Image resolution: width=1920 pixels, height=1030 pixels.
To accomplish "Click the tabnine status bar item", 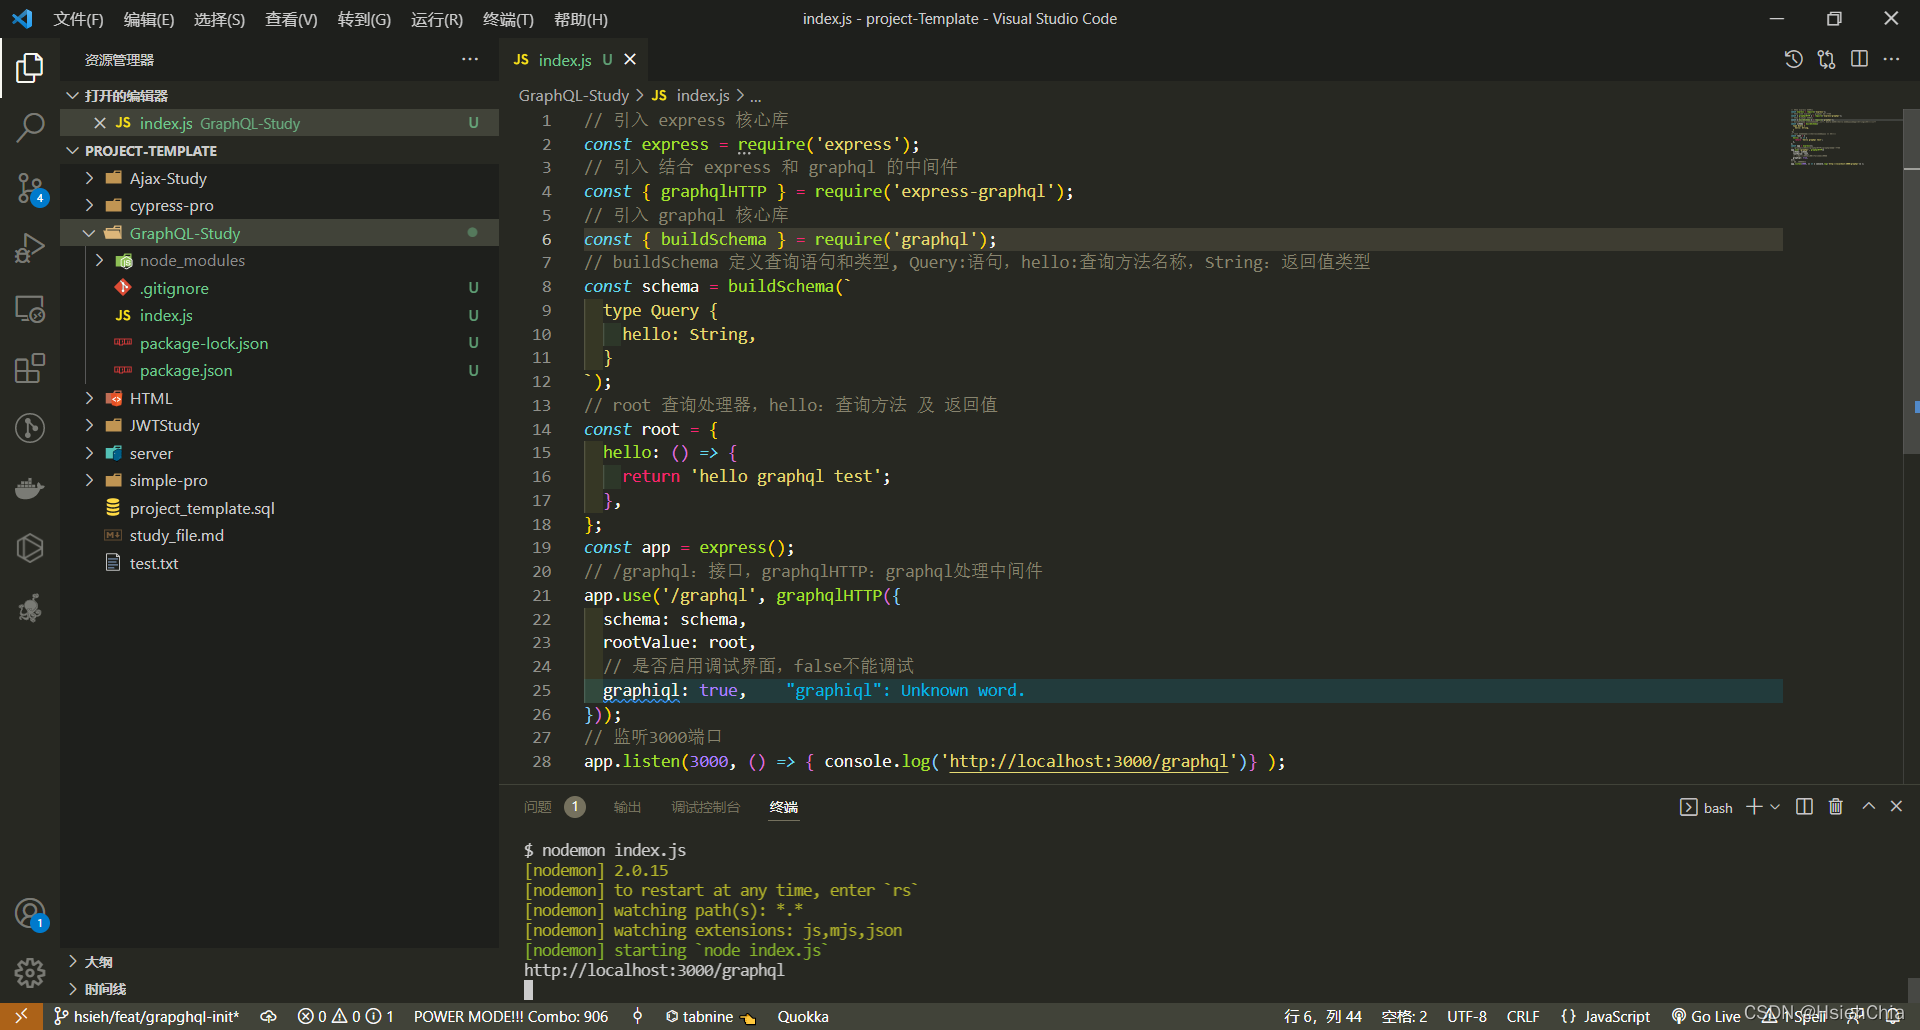I will [710, 1016].
